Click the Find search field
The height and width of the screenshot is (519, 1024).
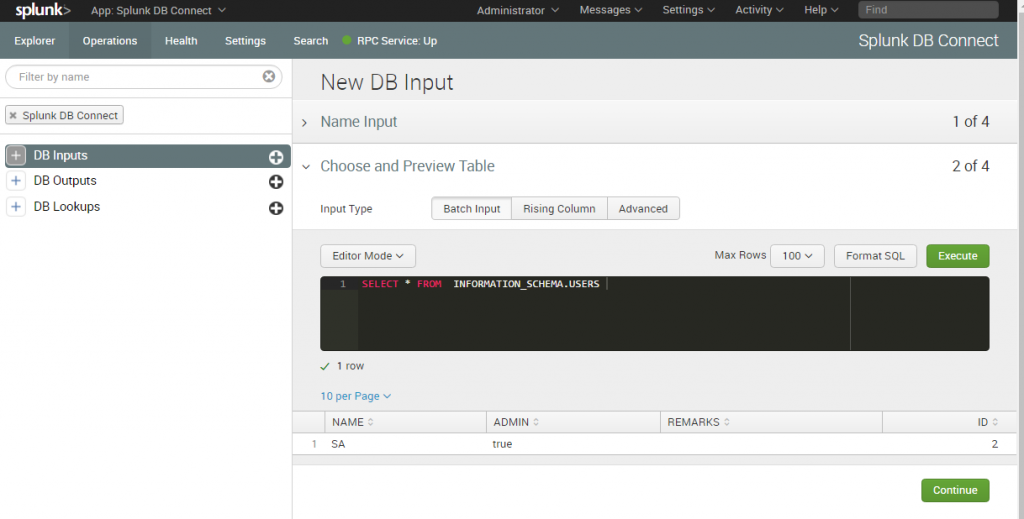[928, 10]
